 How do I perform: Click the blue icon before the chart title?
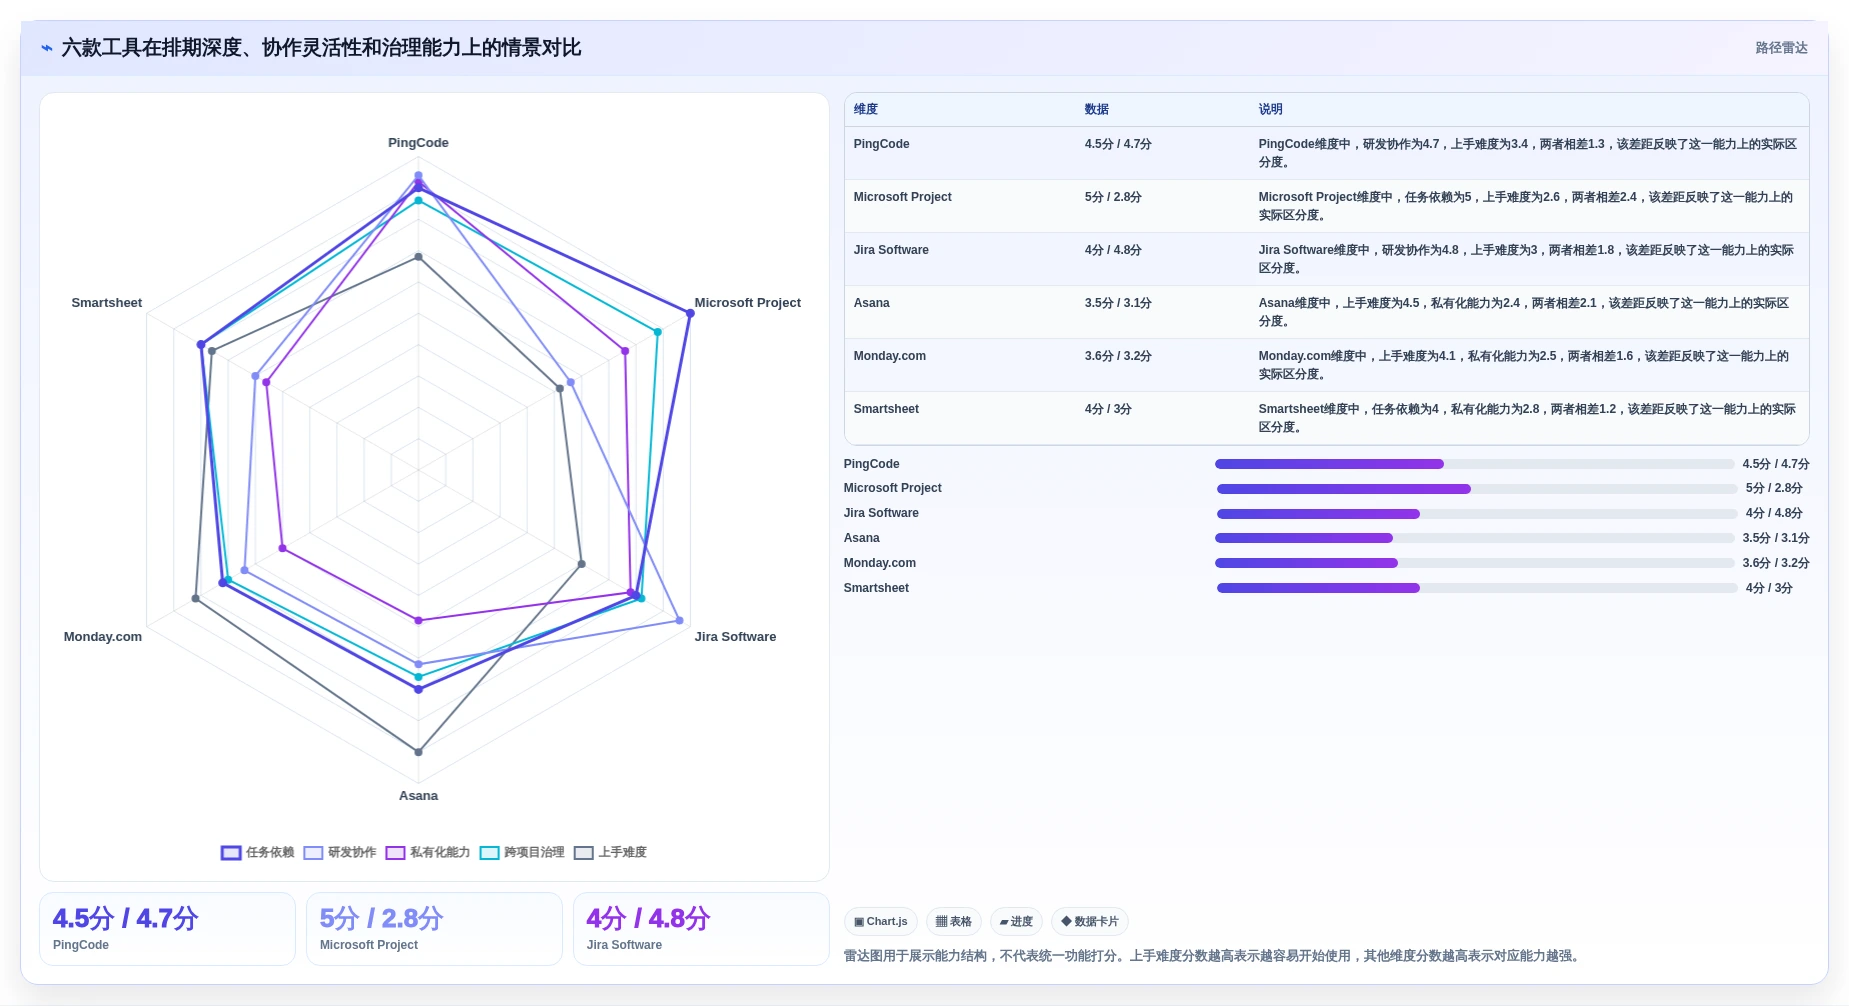point(47,48)
